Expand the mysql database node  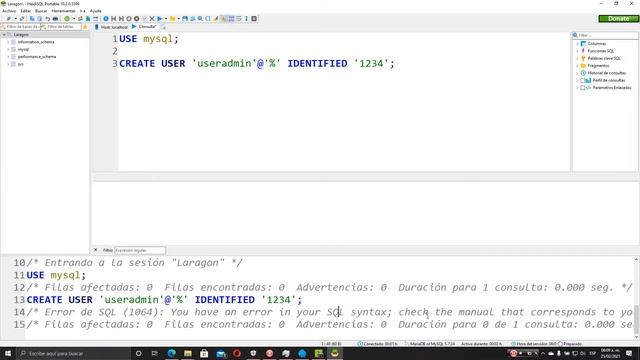tap(9, 49)
